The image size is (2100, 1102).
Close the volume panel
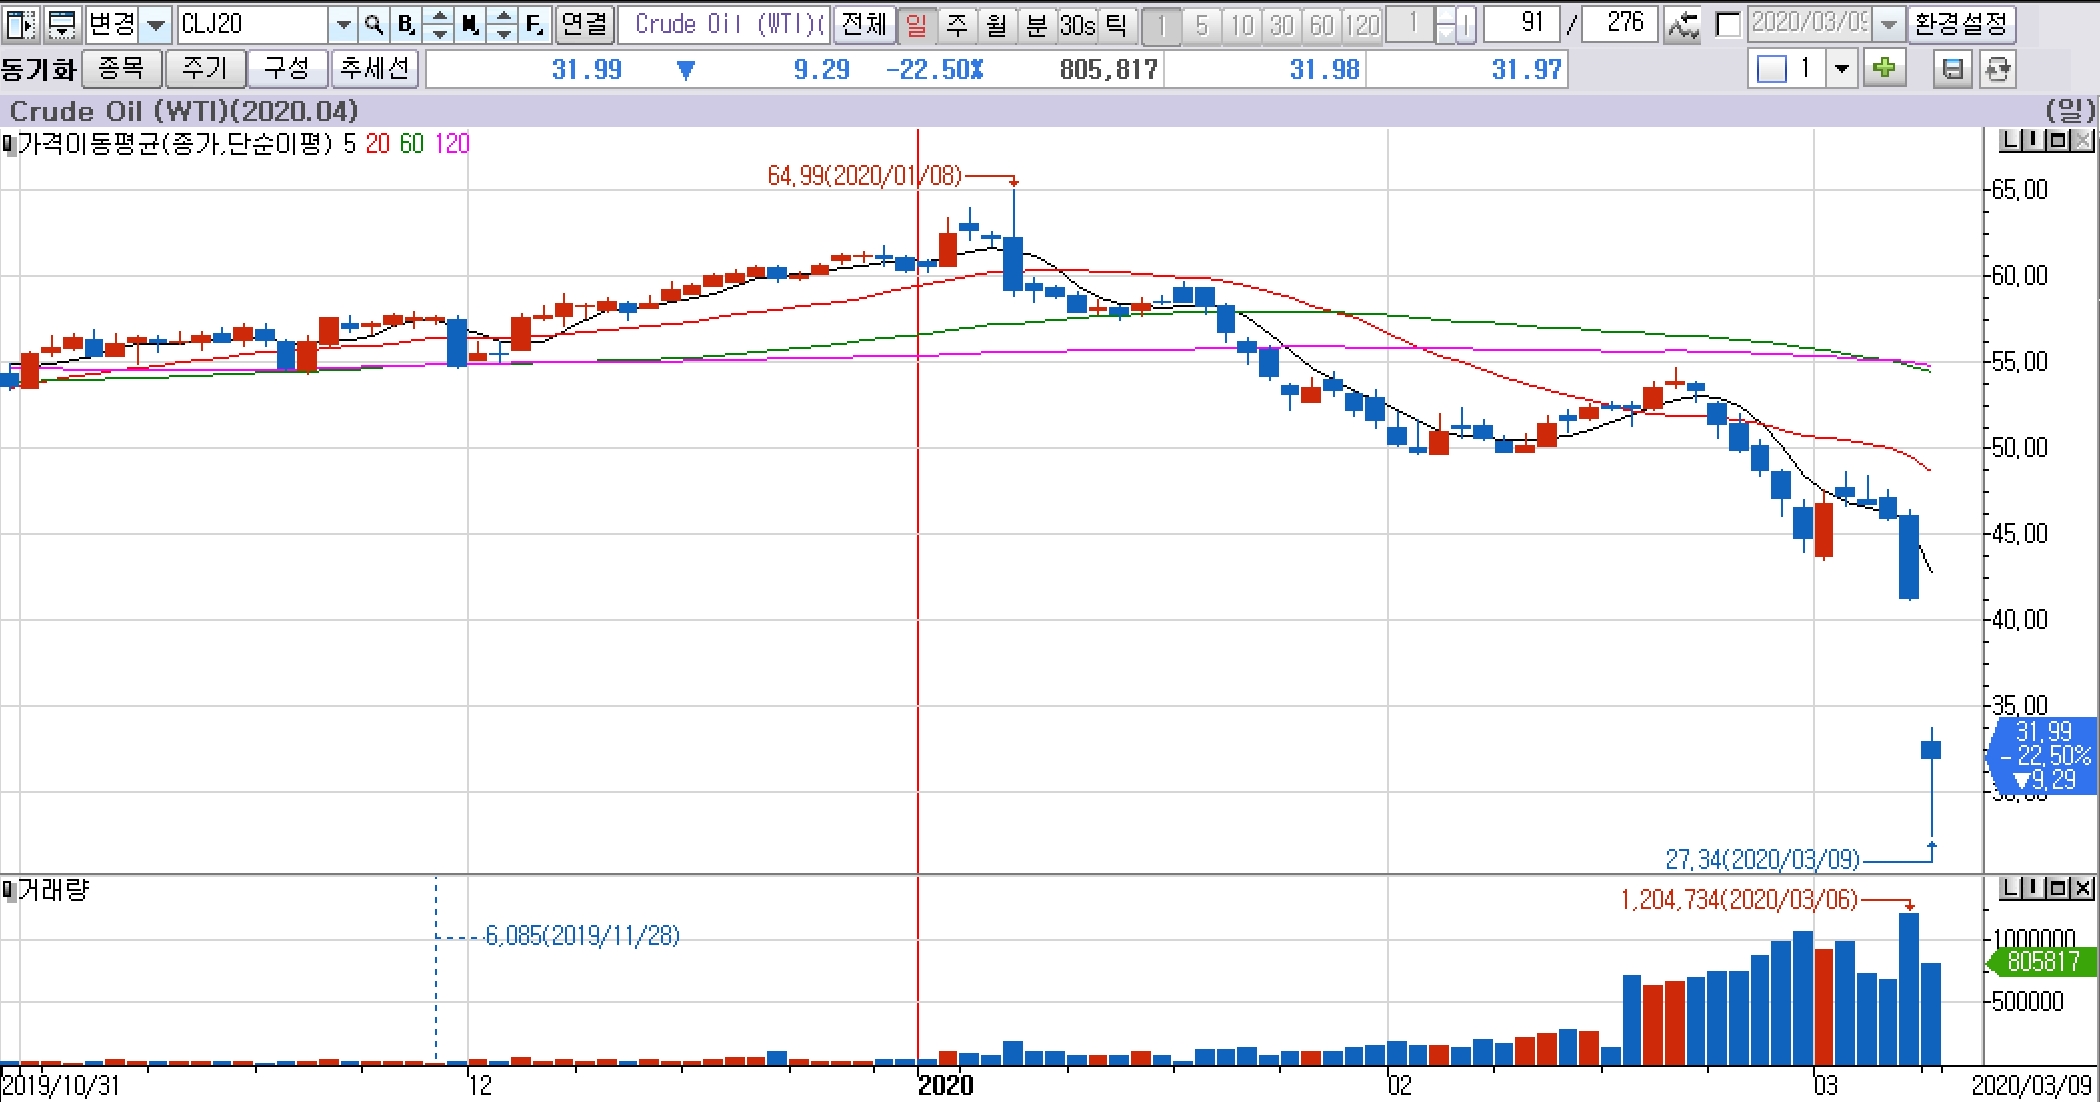[2081, 887]
